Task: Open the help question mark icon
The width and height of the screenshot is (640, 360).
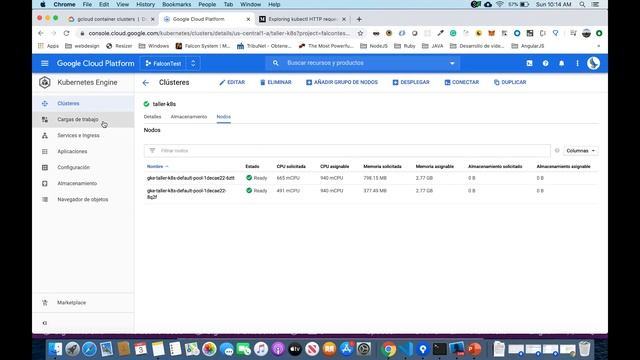Action: (x=545, y=63)
